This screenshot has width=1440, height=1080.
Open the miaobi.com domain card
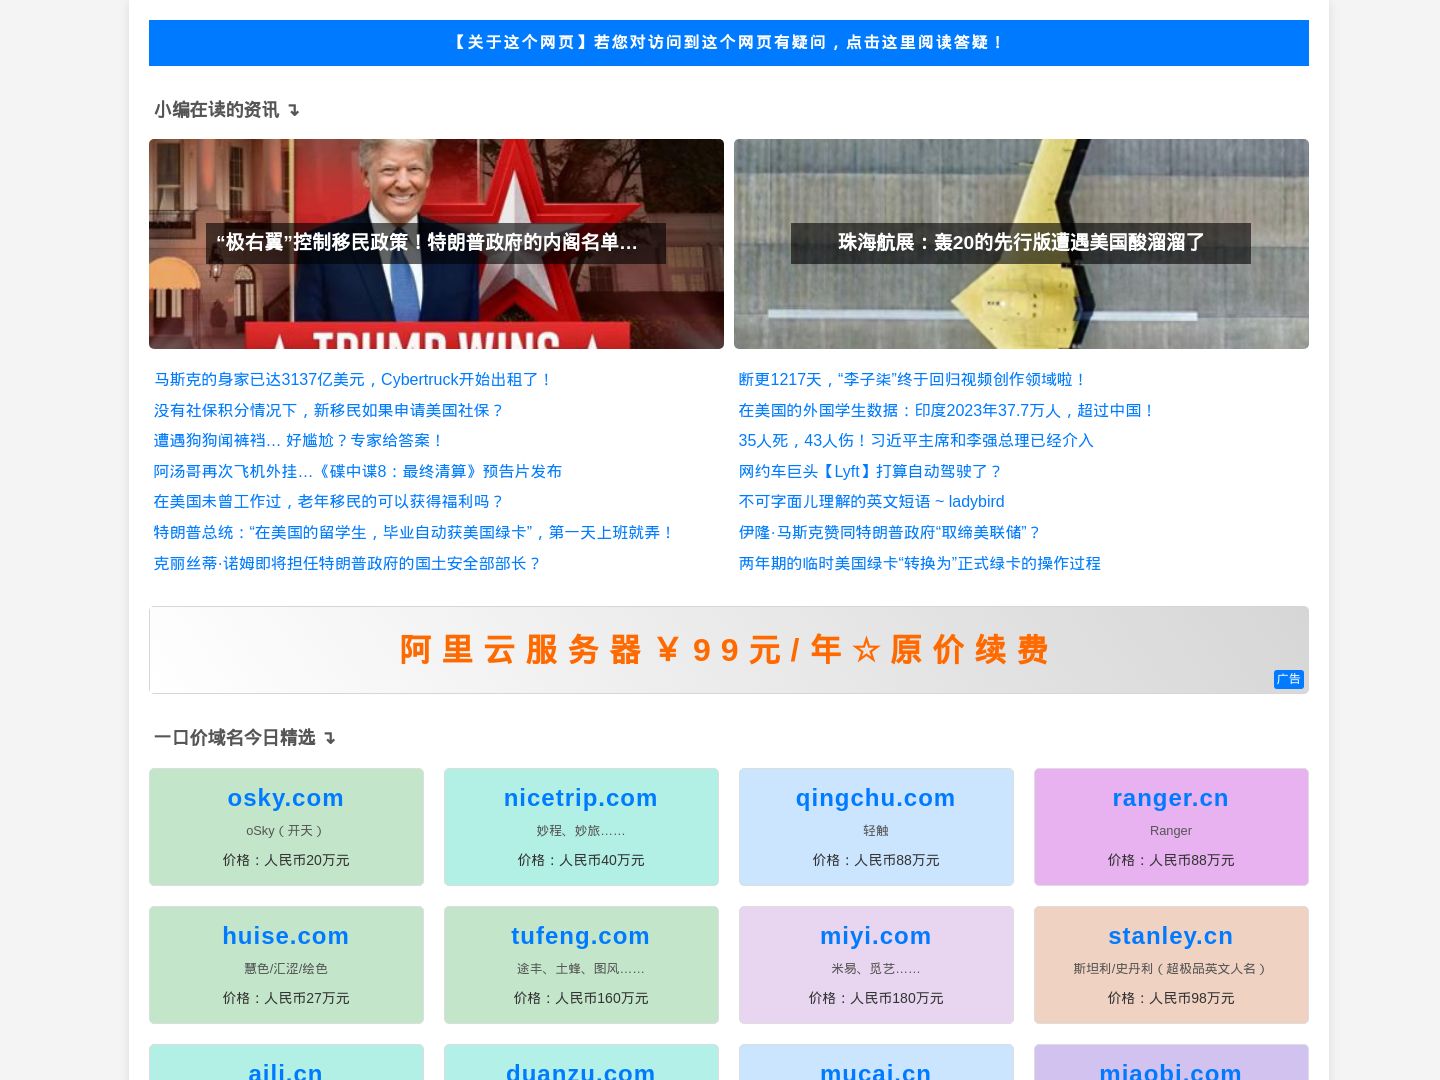coord(1171,1063)
